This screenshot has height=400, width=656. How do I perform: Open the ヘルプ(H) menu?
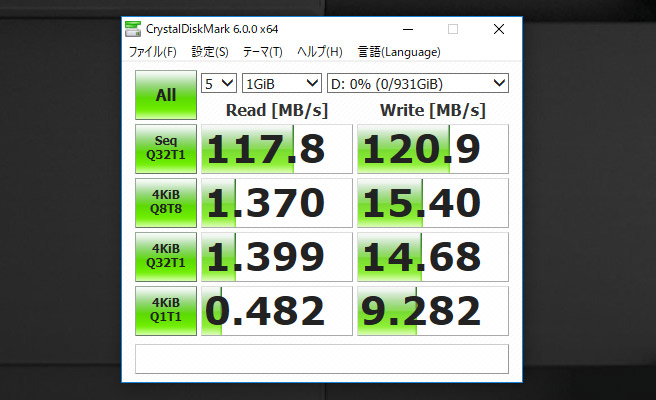tap(319, 52)
